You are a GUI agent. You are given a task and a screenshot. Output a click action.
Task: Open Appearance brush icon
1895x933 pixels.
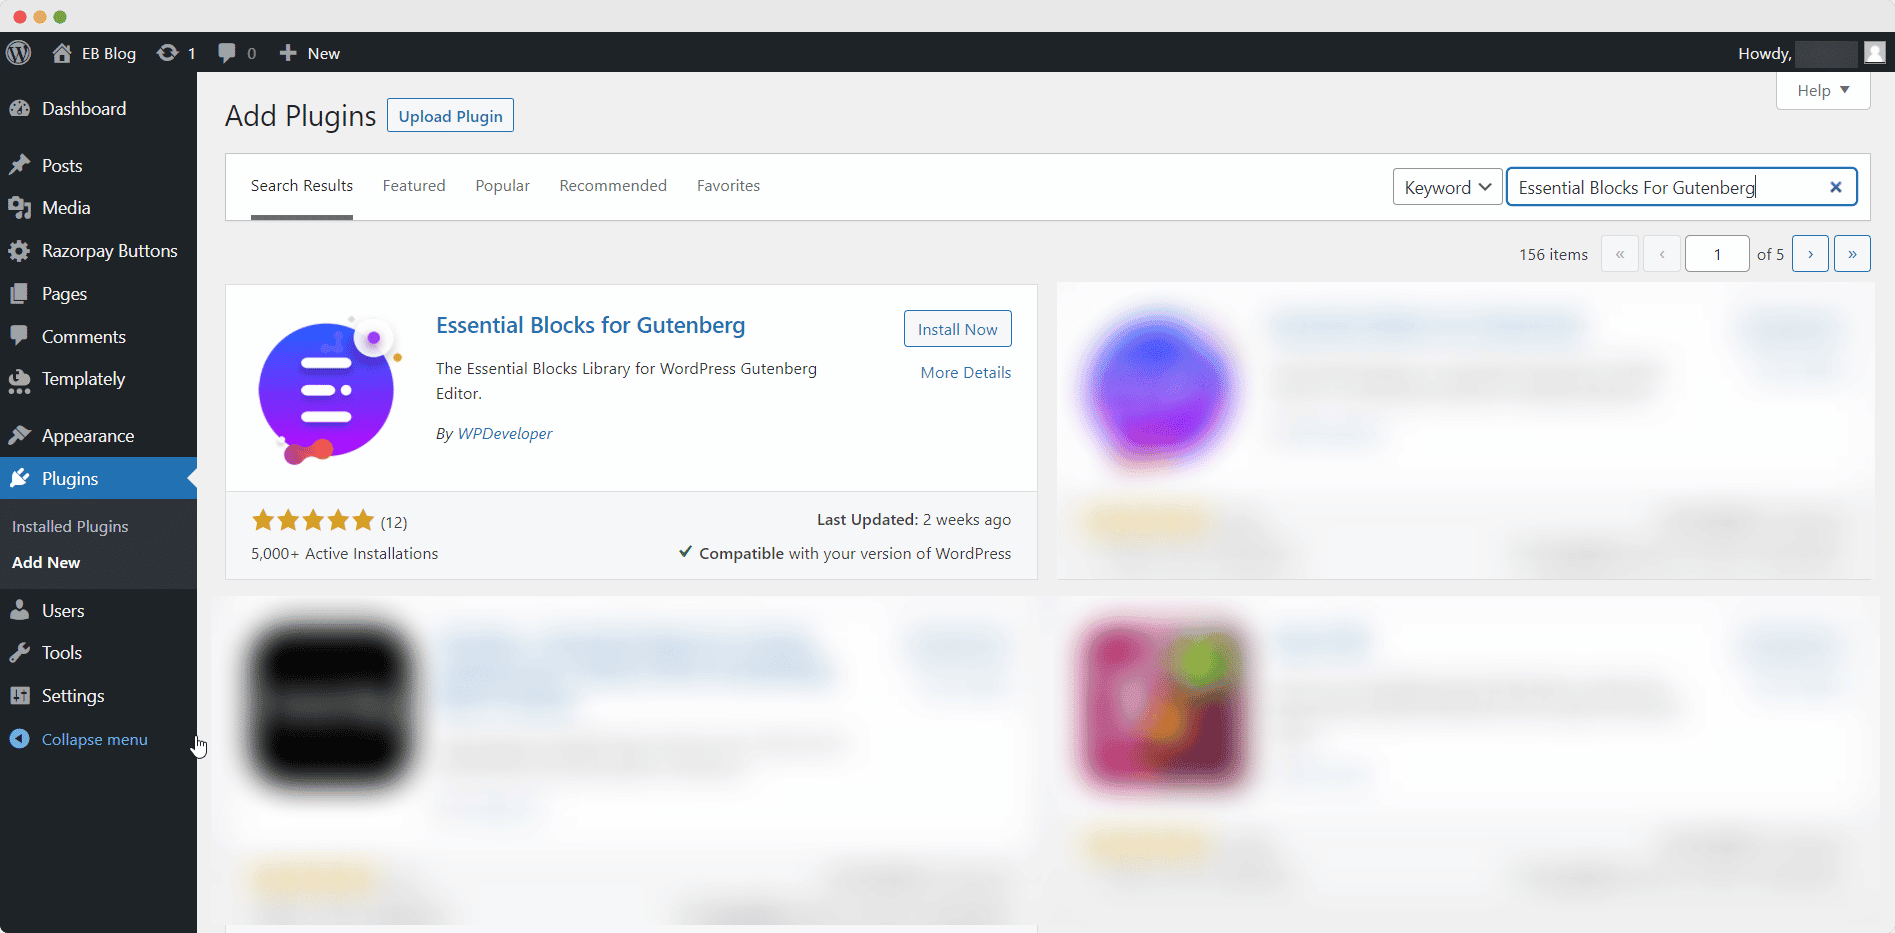point(19,435)
